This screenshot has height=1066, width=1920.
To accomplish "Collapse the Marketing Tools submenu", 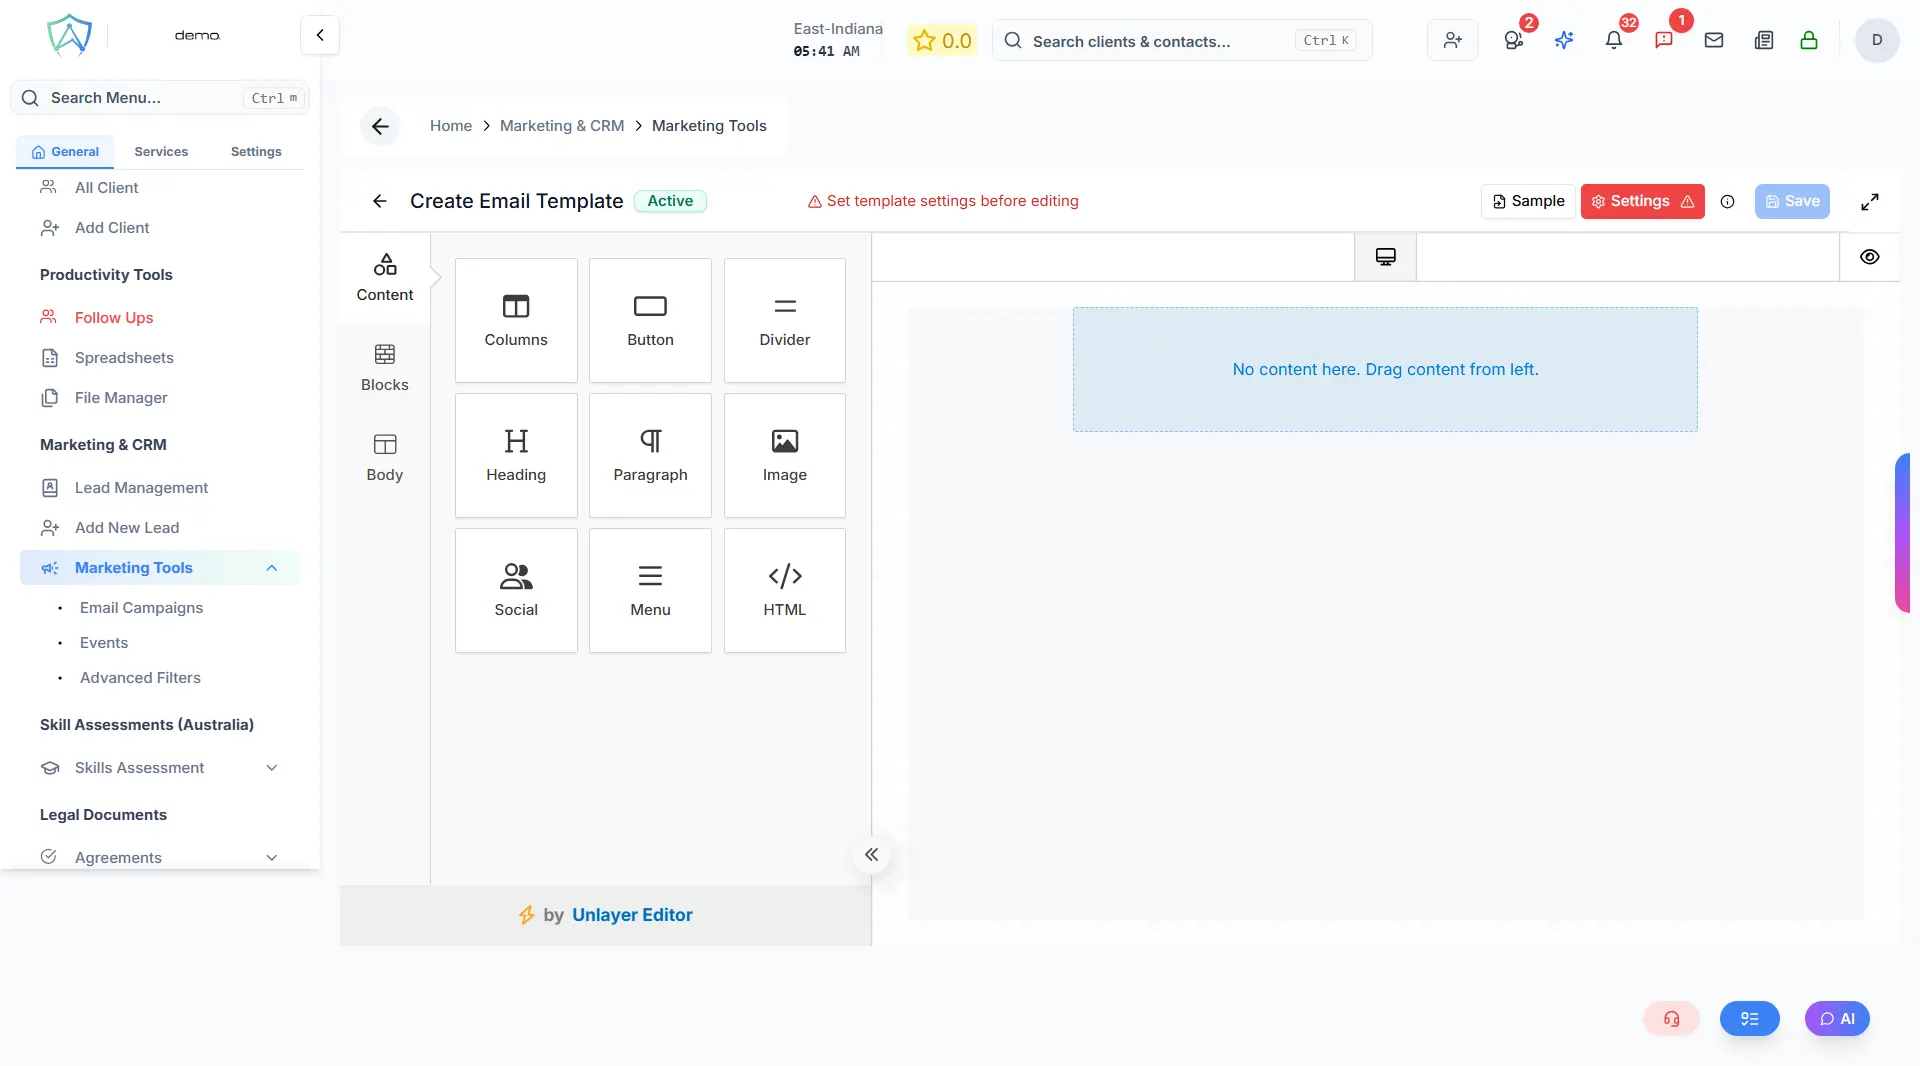I will [x=272, y=568].
